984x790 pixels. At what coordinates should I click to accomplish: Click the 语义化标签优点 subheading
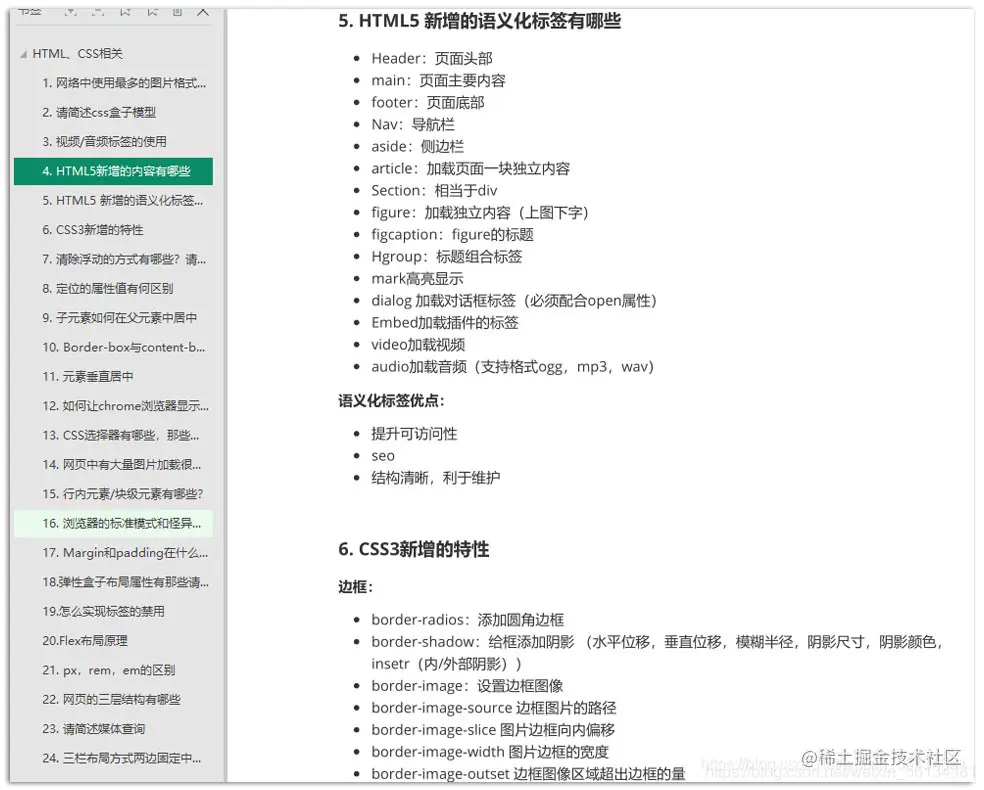tap(391, 400)
